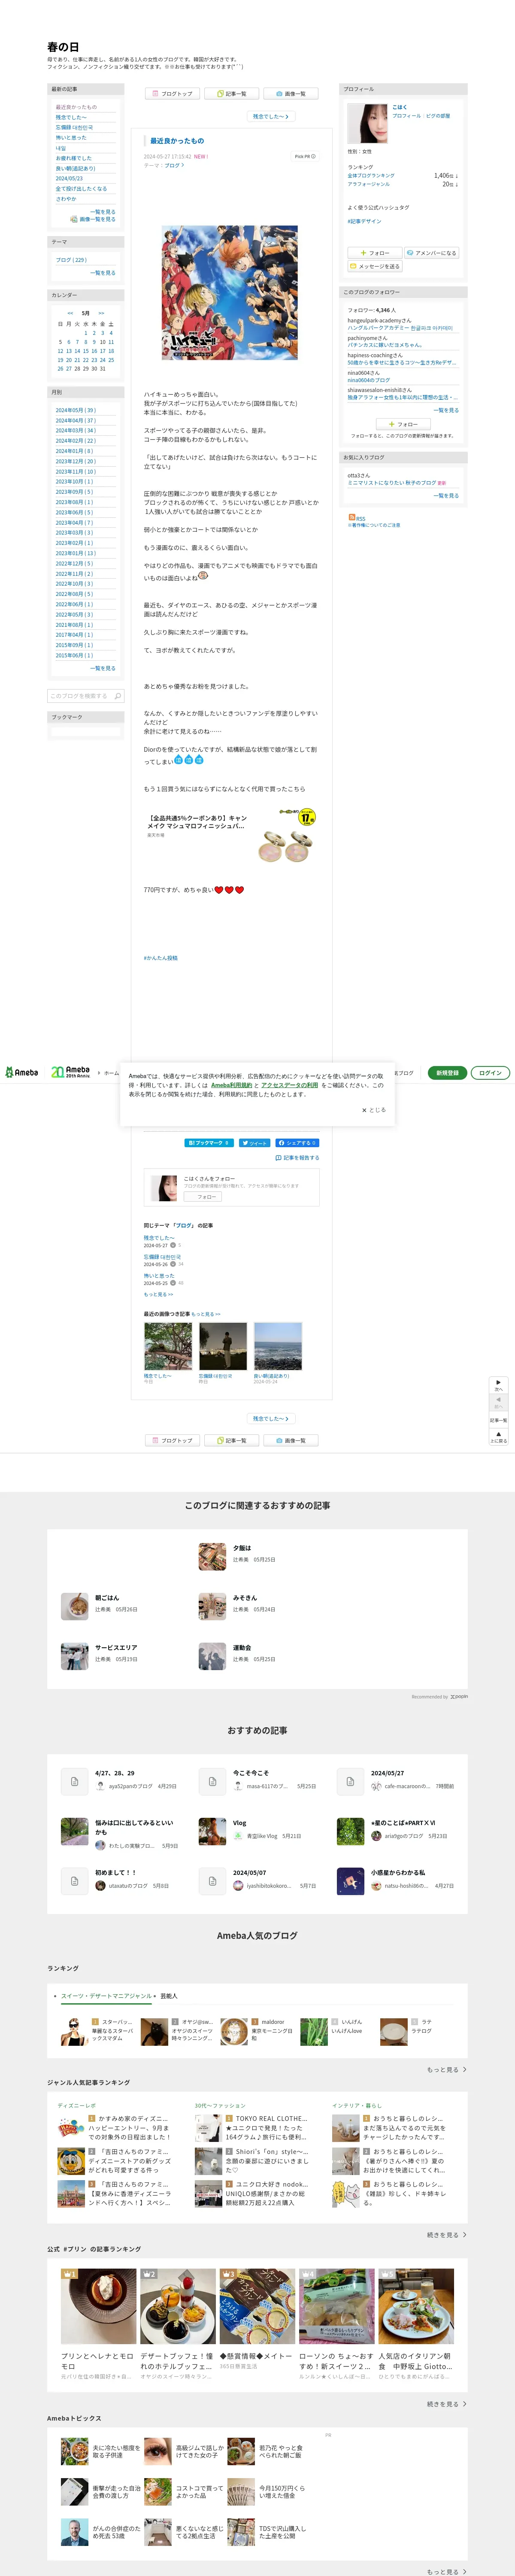Open the ディズニーレポ genre heading
Image resolution: width=515 pixels, height=2576 pixels.
pos(77,2105)
